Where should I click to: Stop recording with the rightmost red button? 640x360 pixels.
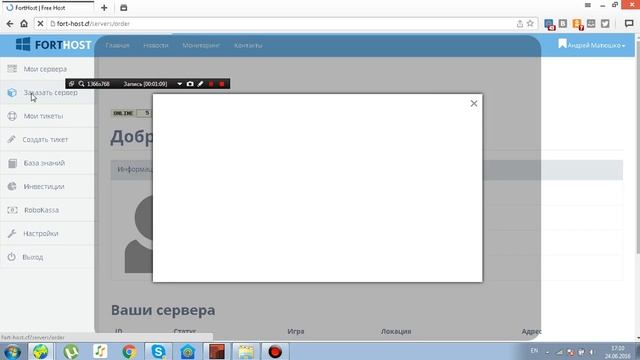point(222,84)
